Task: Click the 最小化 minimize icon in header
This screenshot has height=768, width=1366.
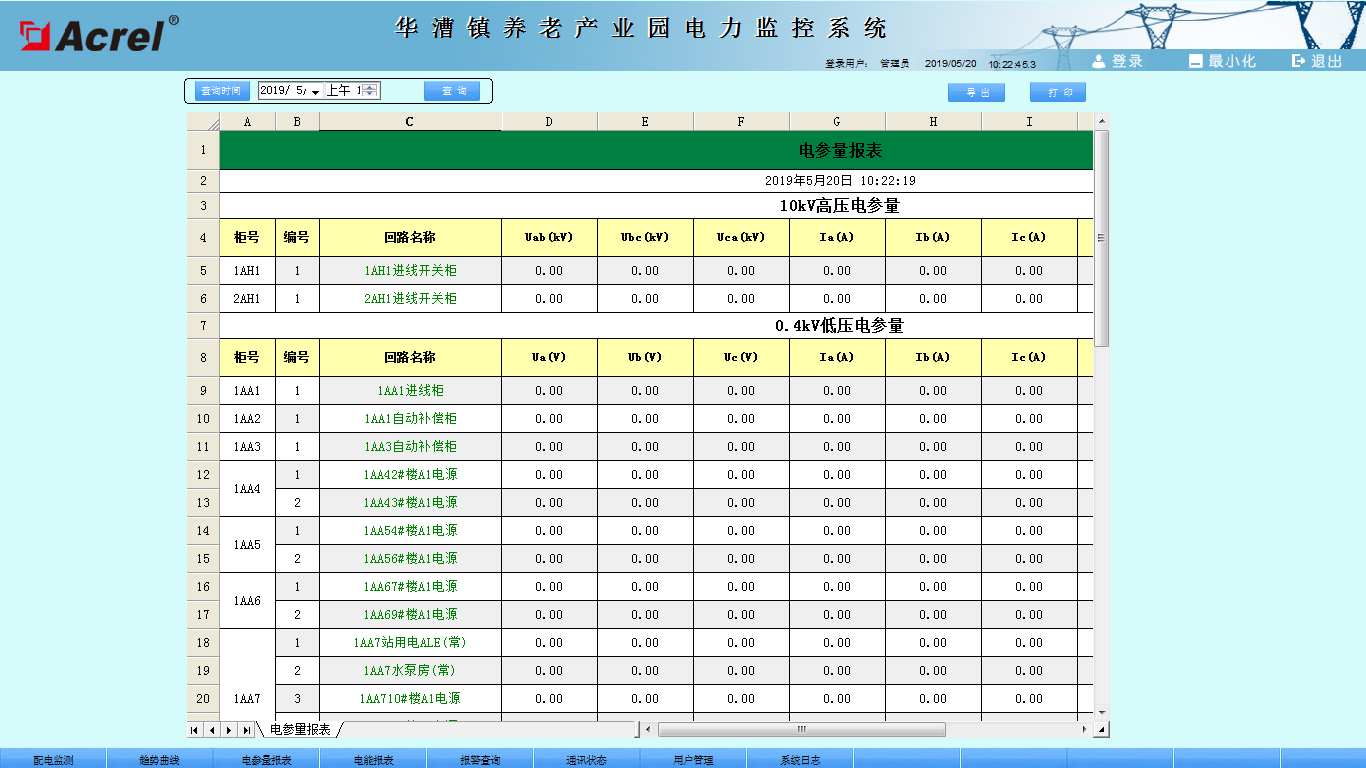Action: coord(1195,61)
